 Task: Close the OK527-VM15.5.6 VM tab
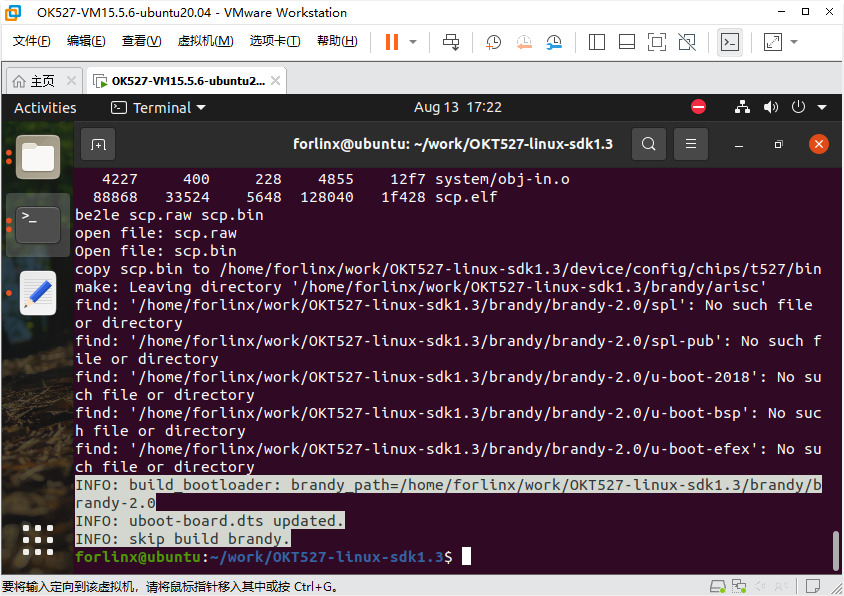[275, 81]
